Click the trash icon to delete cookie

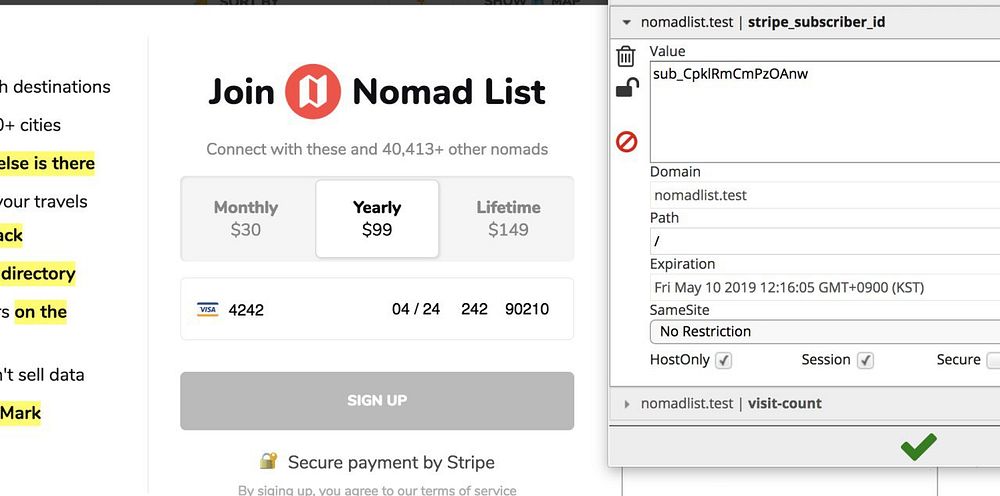[626, 56]
